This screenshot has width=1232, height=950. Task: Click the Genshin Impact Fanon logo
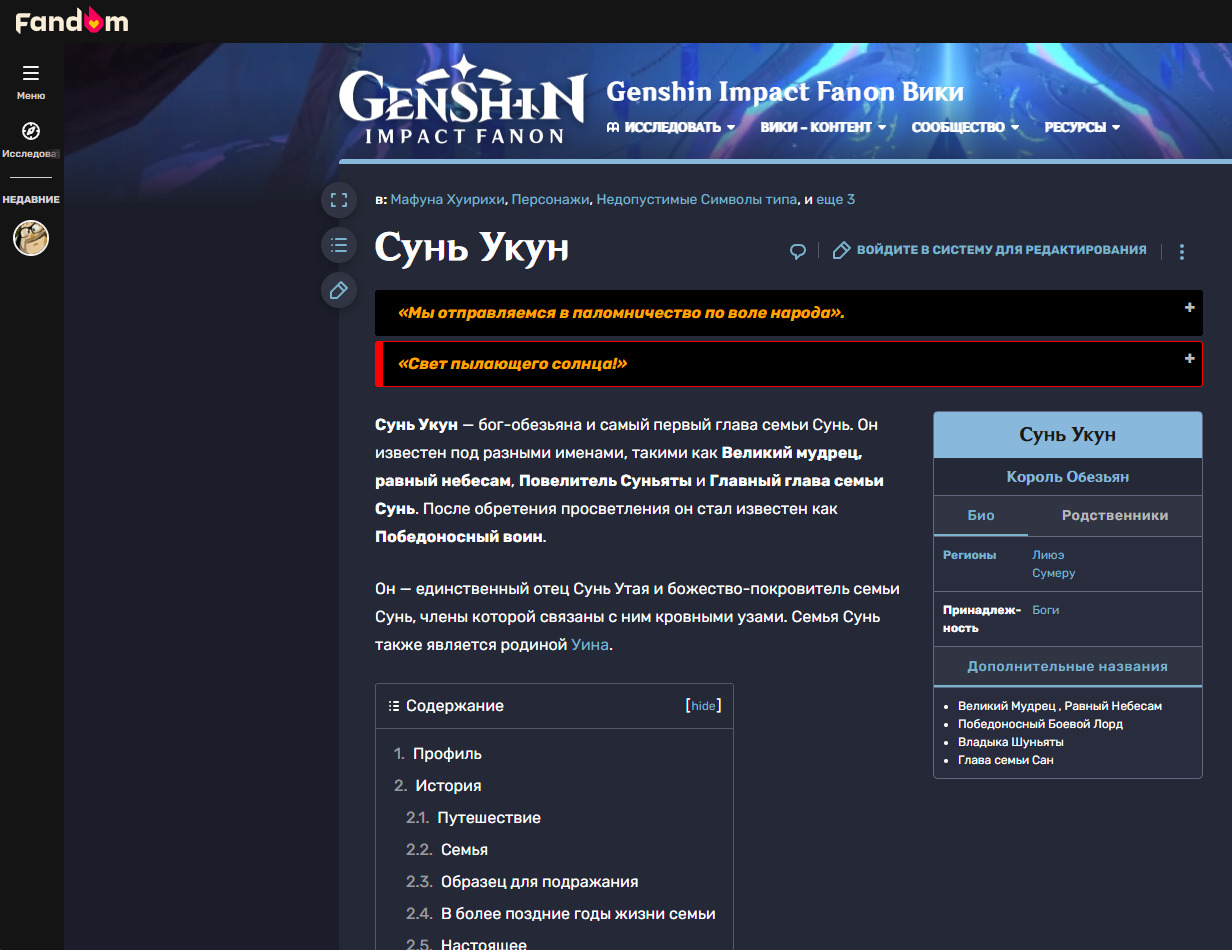(462, 100)
